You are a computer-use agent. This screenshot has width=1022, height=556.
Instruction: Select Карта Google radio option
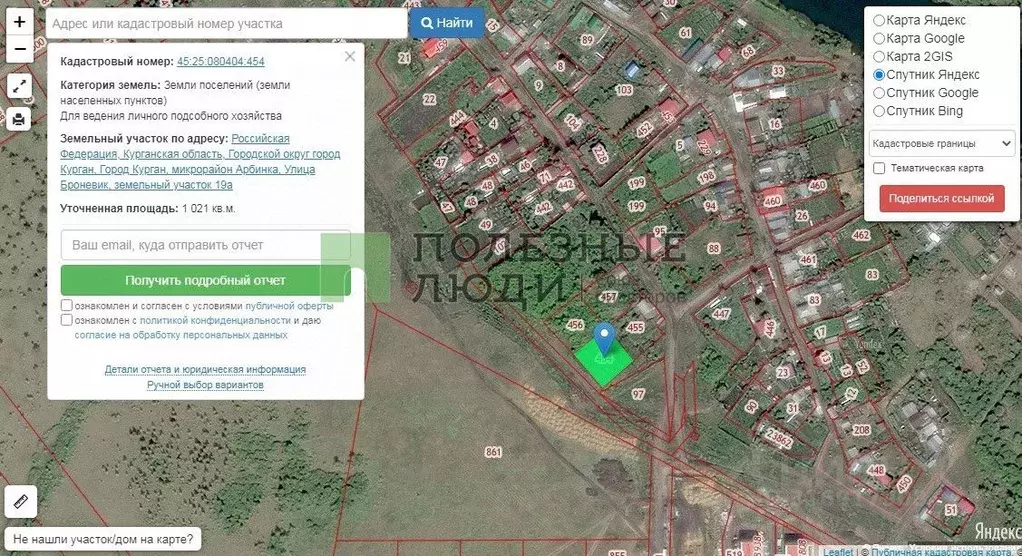pos(879,38)
